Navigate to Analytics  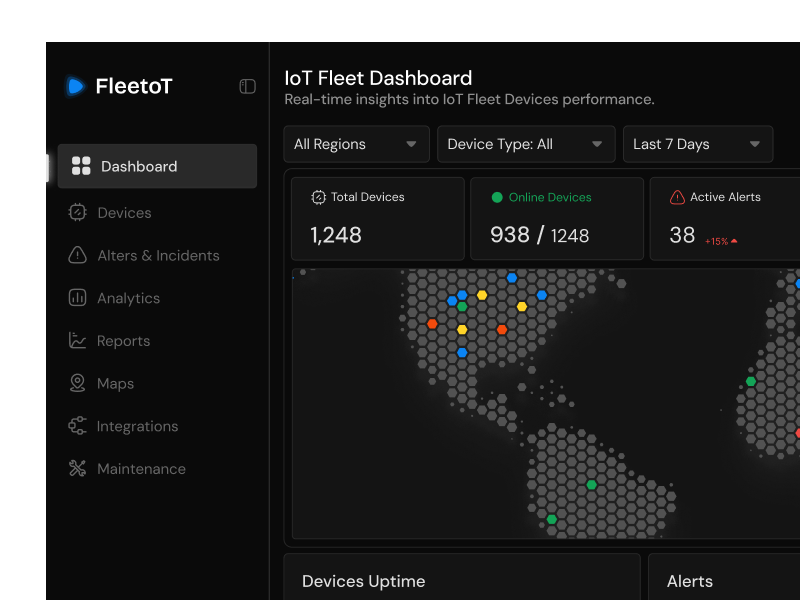pyautogui.click(x=128, y=298)
